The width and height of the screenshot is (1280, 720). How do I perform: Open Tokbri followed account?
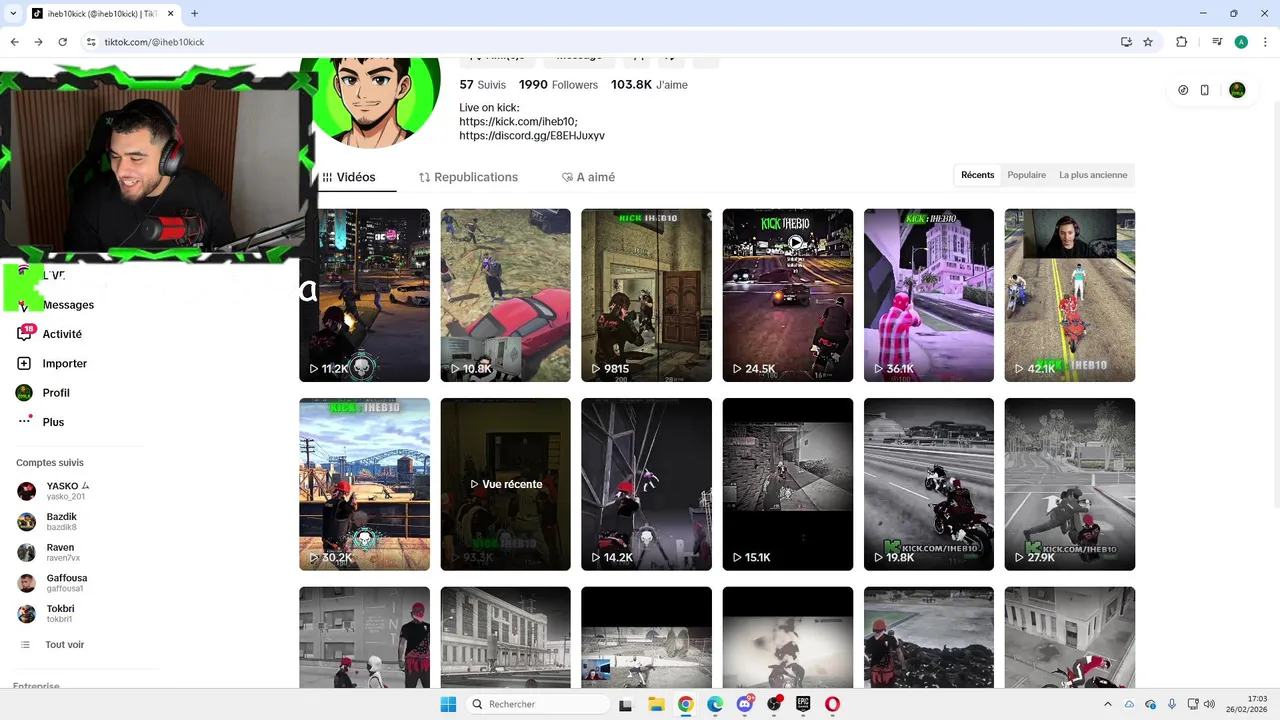(x=60, y=614)
